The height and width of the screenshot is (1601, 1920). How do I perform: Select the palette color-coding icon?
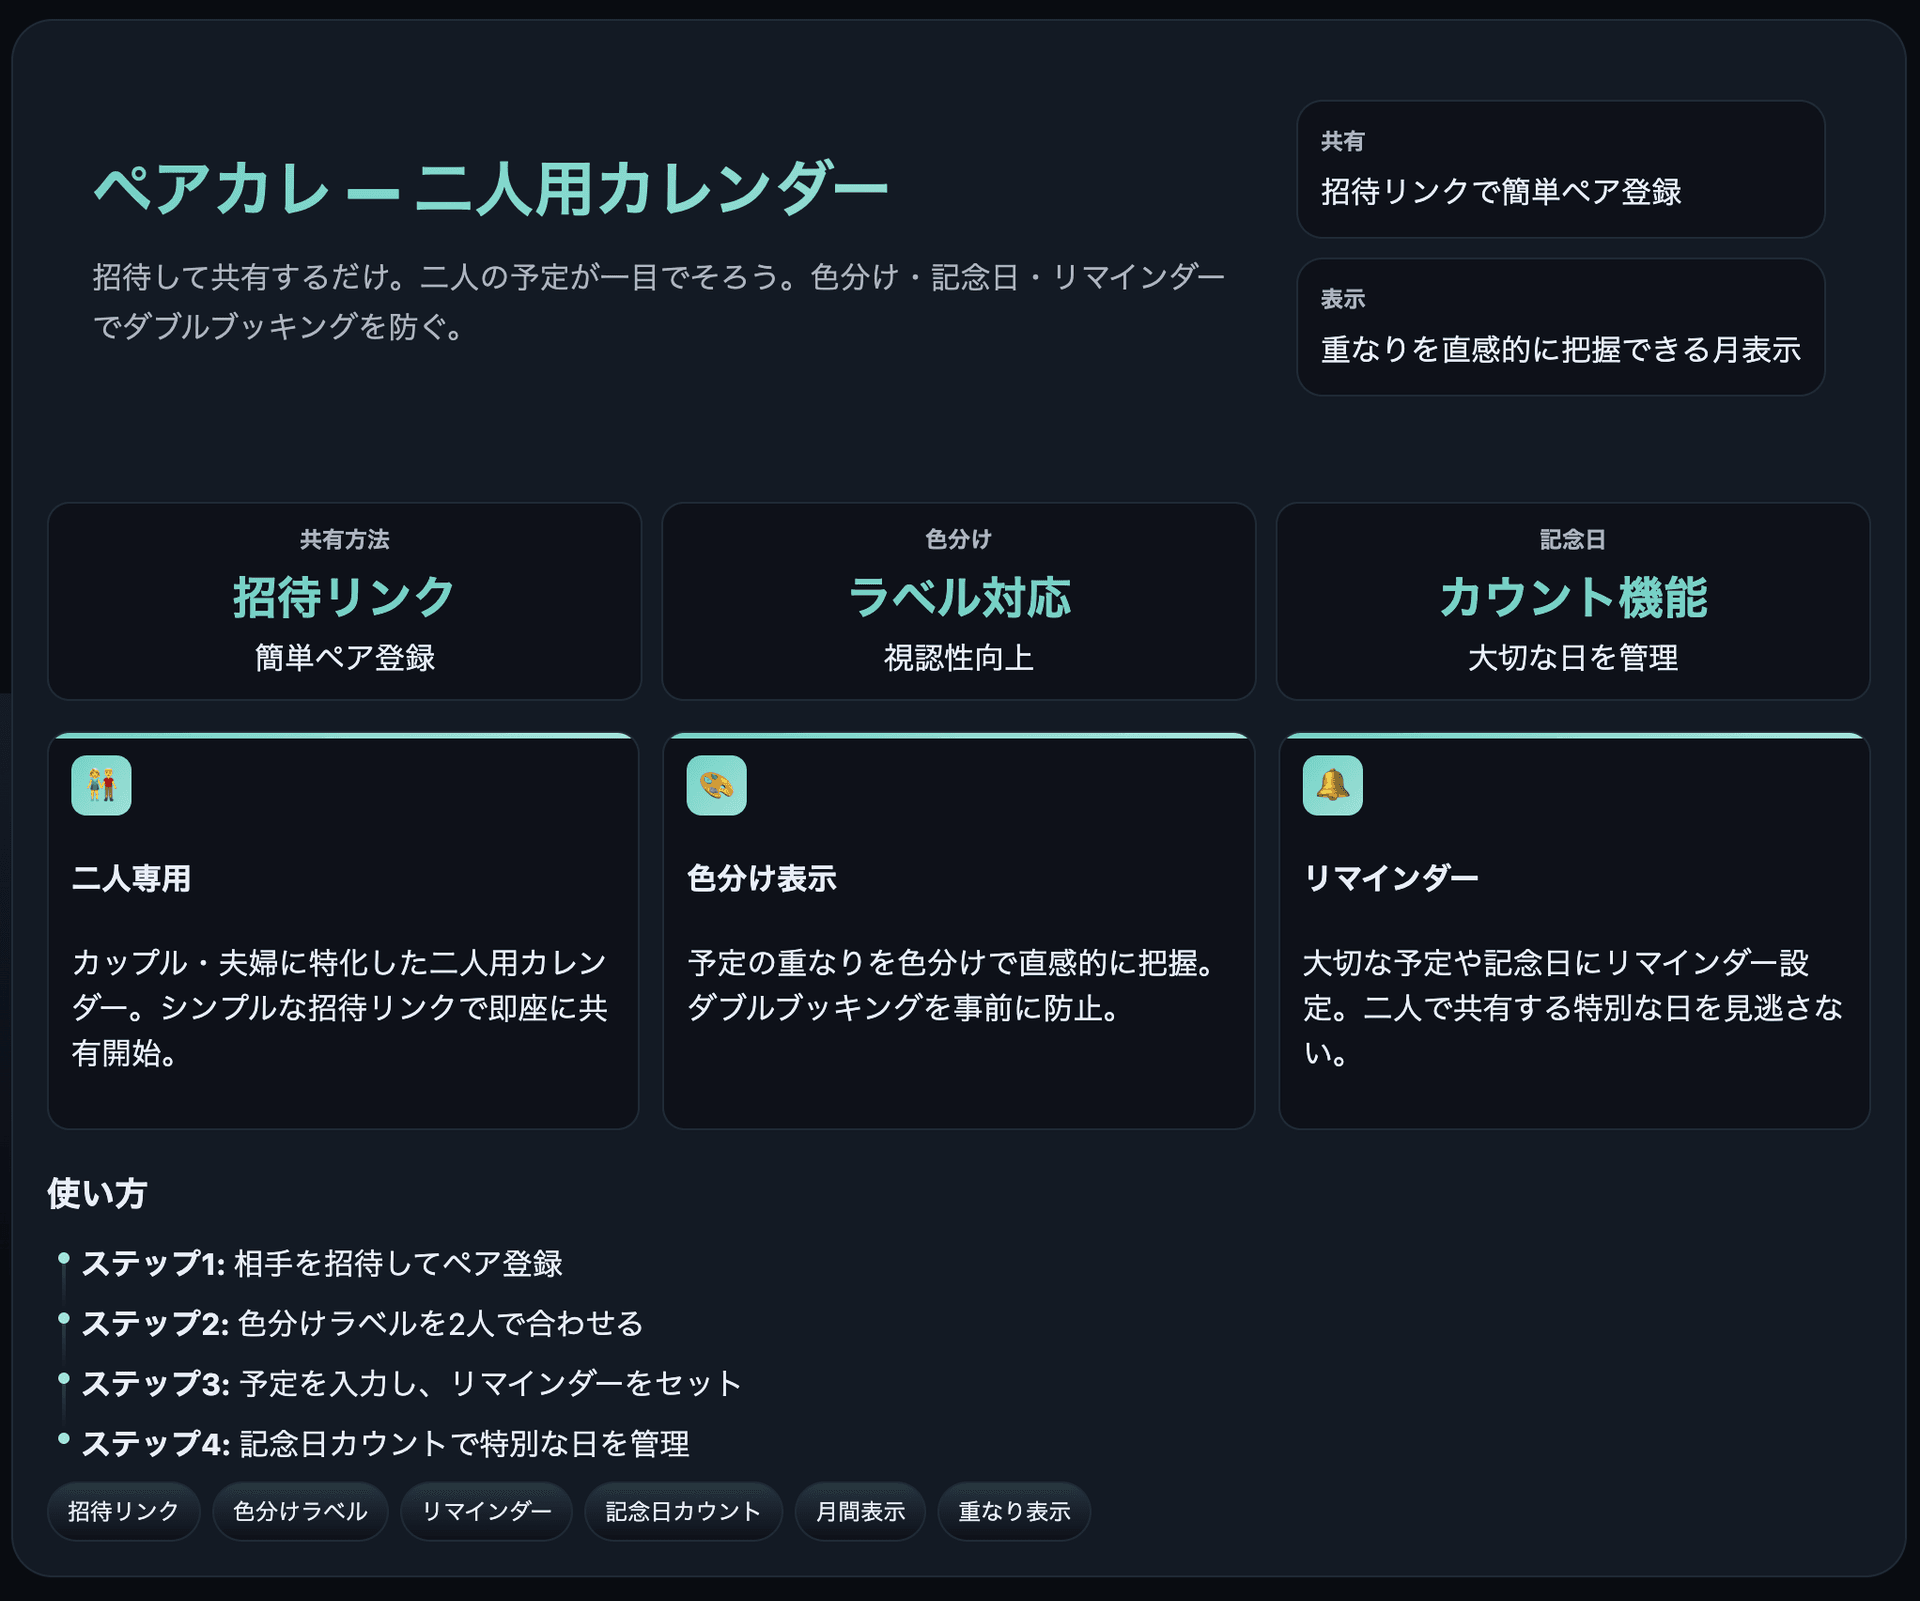[x=717, y=787]
